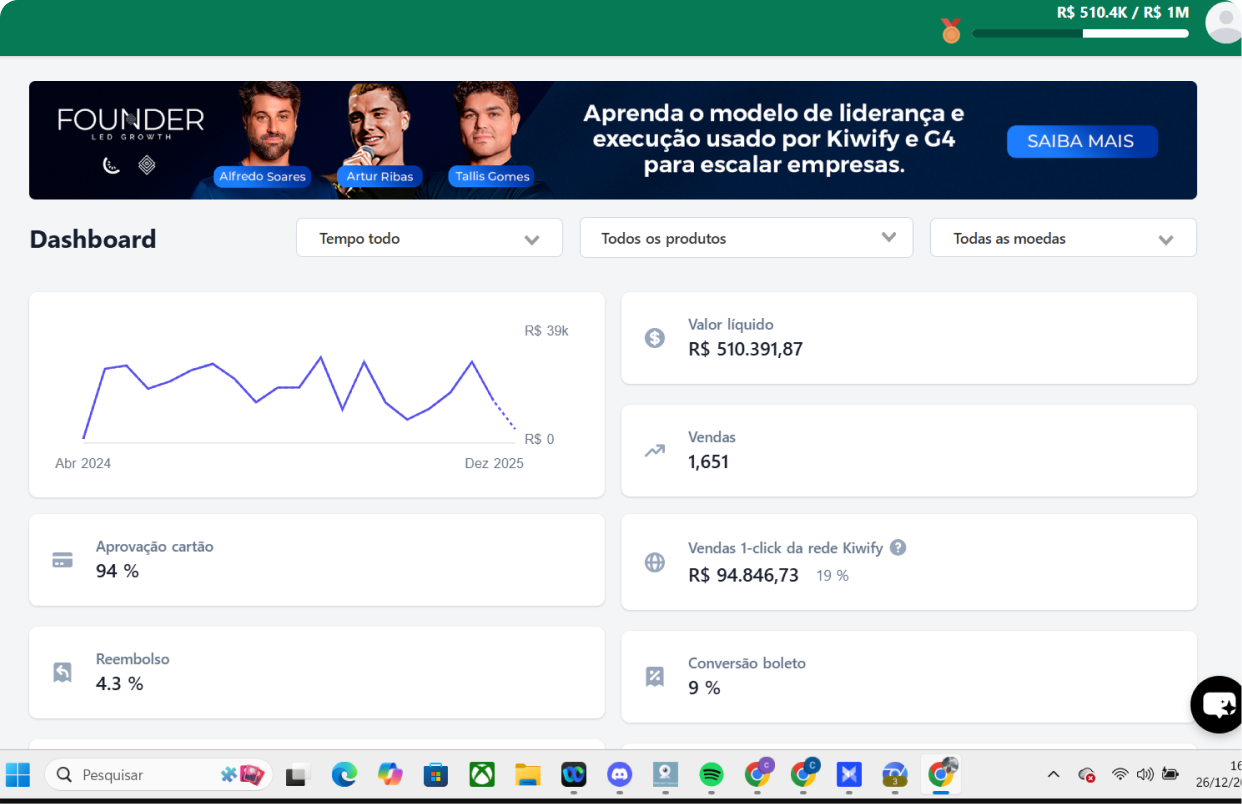Click the dollar icon next to Valor líquido
This screenshot has height=804, width=1242.
pos(654,338)
